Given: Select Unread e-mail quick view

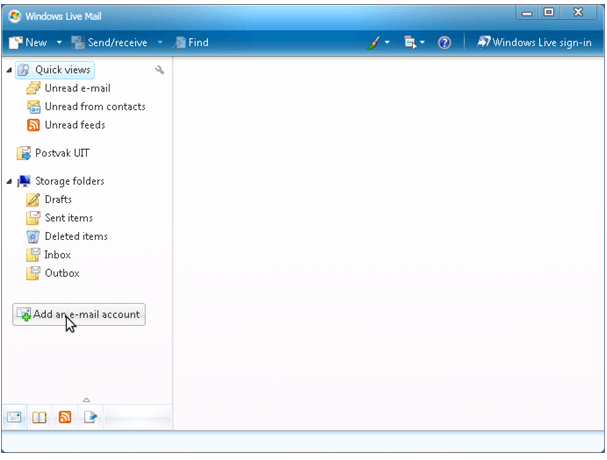Looking at the screenshot, I should click(x=76, y=88).
